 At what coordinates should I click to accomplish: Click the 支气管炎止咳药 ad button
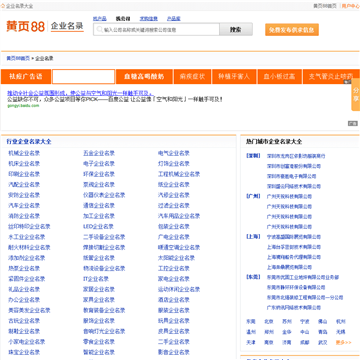(330, 77)
